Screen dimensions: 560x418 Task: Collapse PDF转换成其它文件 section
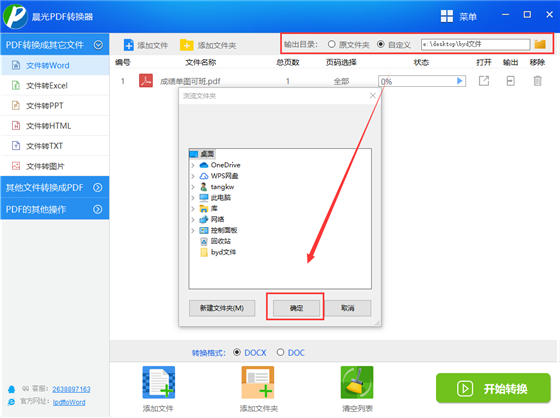(x=98, y=45)
